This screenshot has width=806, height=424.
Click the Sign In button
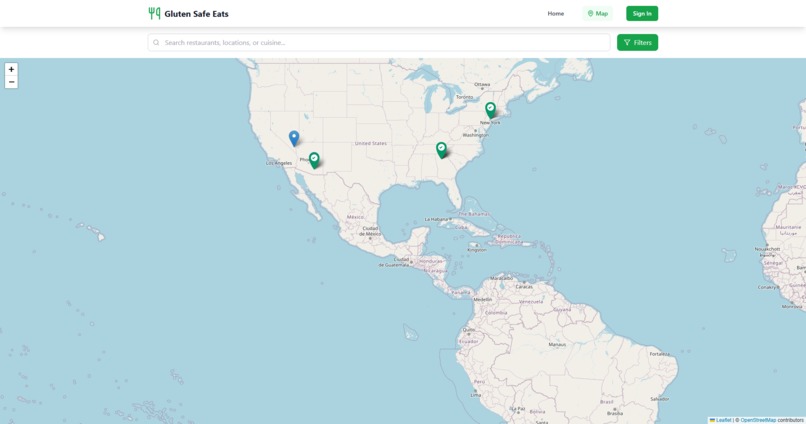tap(642, 14)
